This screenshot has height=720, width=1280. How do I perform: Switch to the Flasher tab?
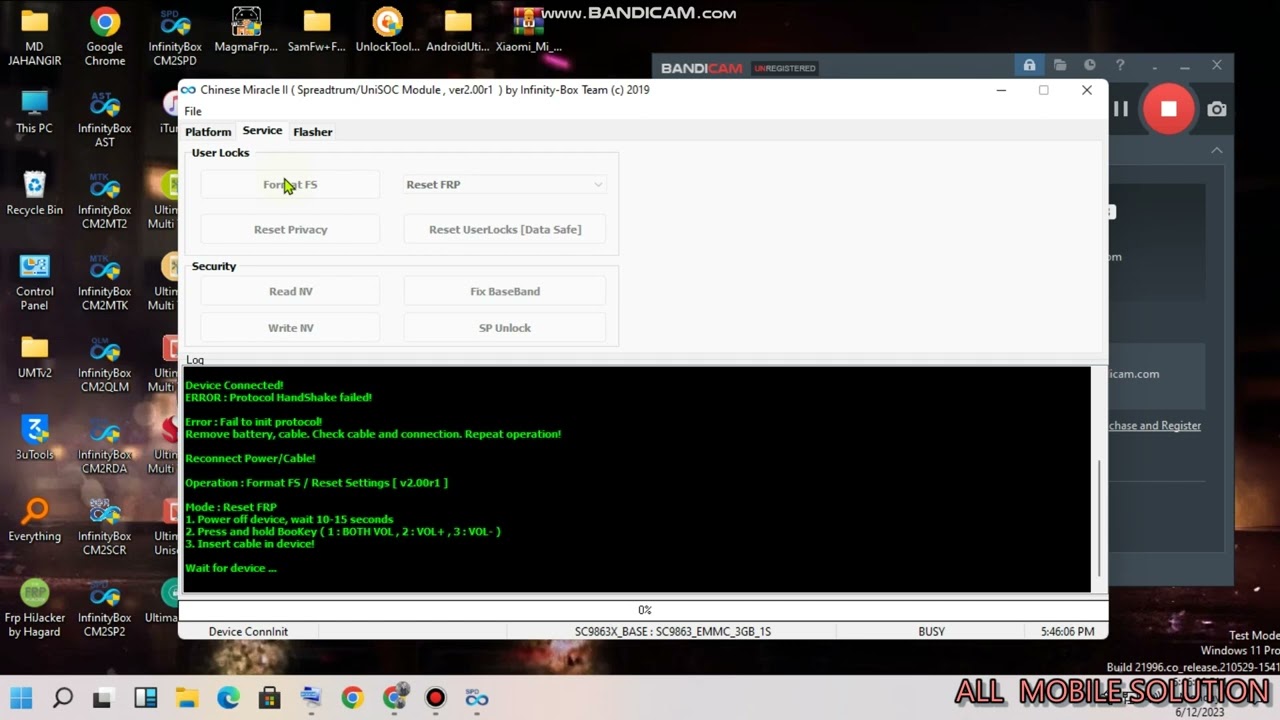pos(313,132)
